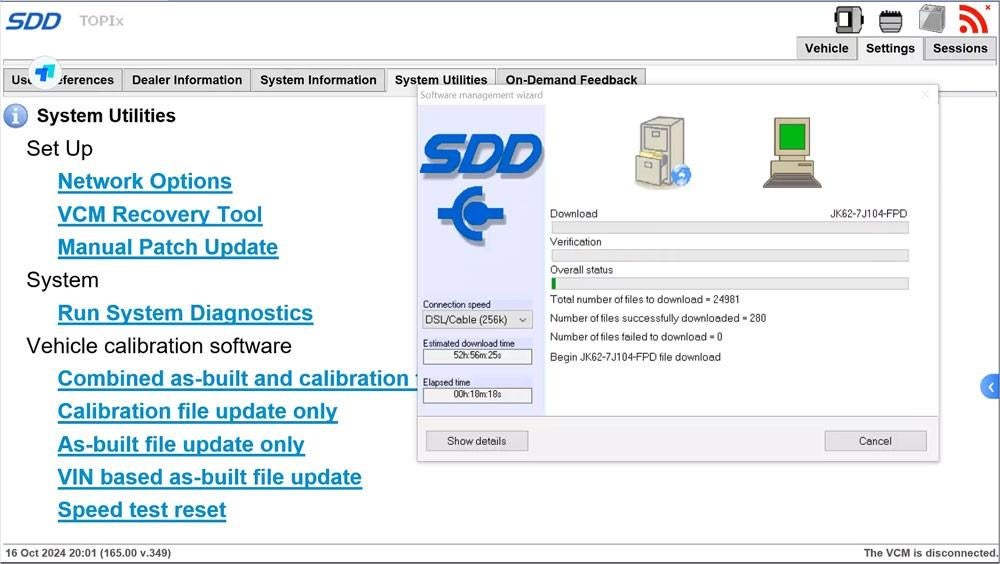
Task: Click the Verification progress bar
Action: [730, 255]
